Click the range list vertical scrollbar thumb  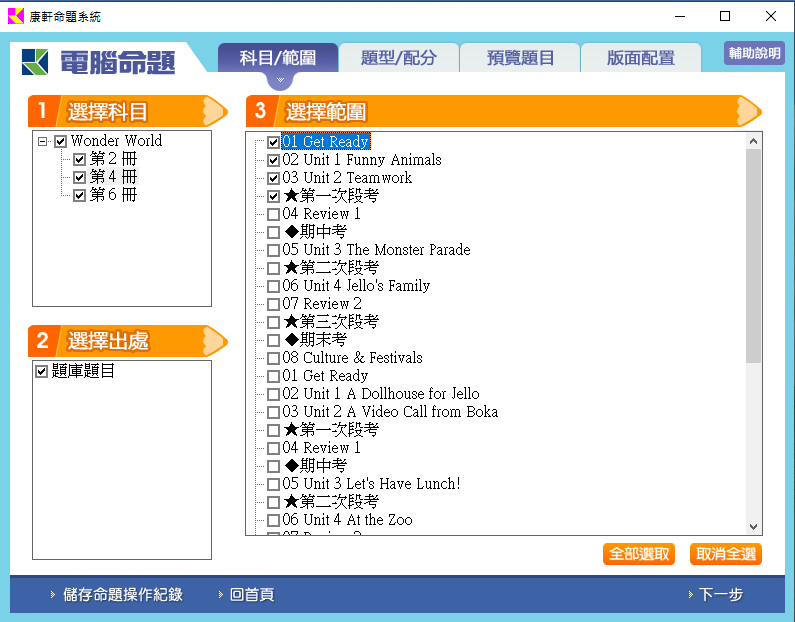[754, 255]
